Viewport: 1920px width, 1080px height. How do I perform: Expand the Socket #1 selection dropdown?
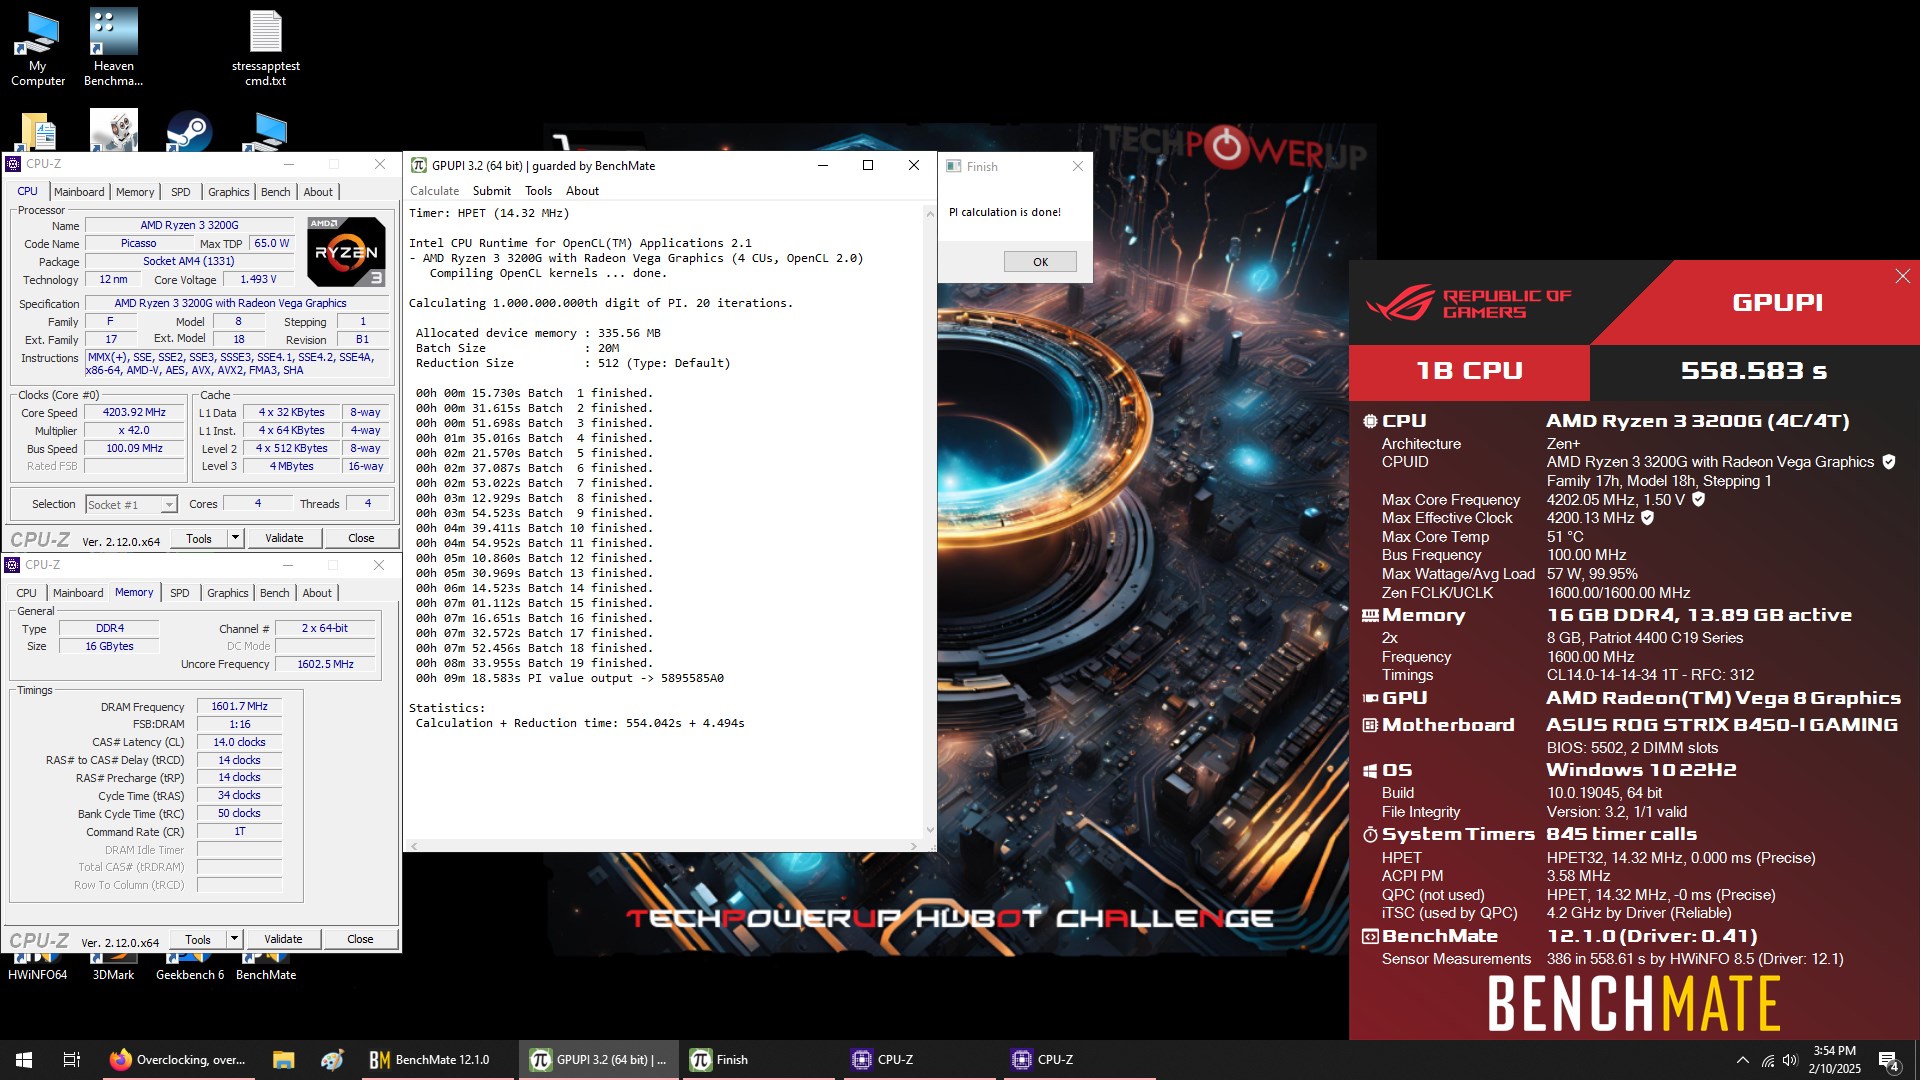point(168,505)
